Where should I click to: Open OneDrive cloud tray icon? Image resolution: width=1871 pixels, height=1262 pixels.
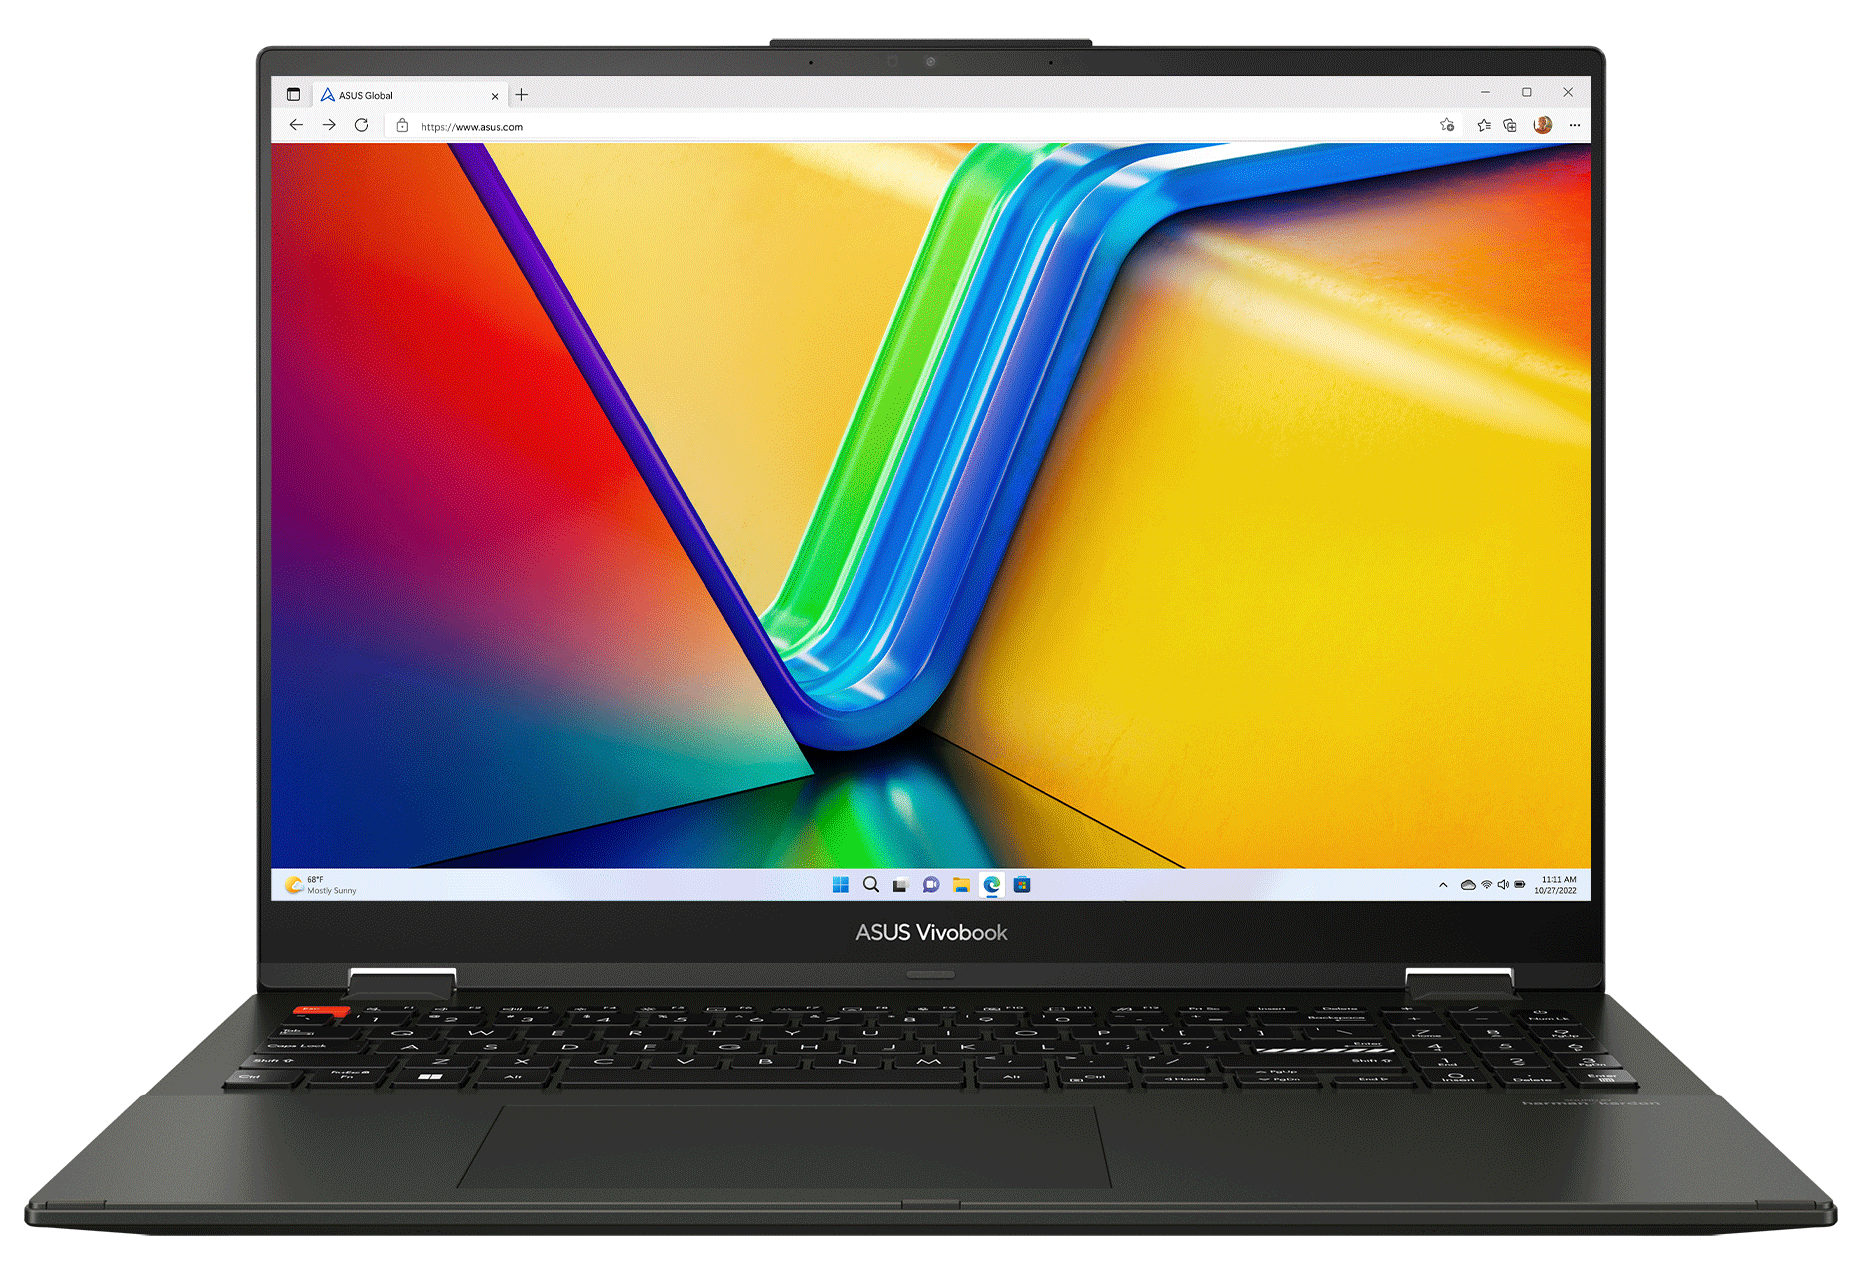pos(1468,885)
